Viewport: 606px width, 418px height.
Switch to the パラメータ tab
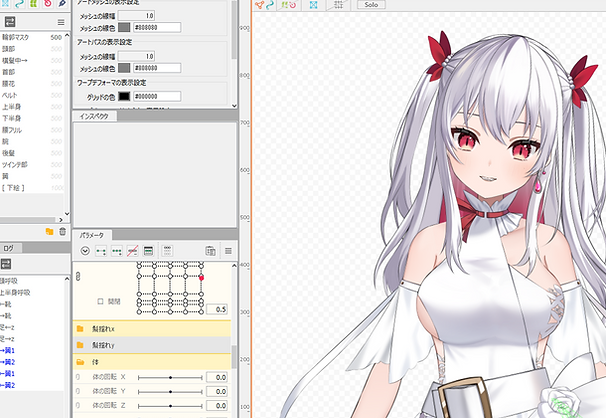(x=92, y=235)
